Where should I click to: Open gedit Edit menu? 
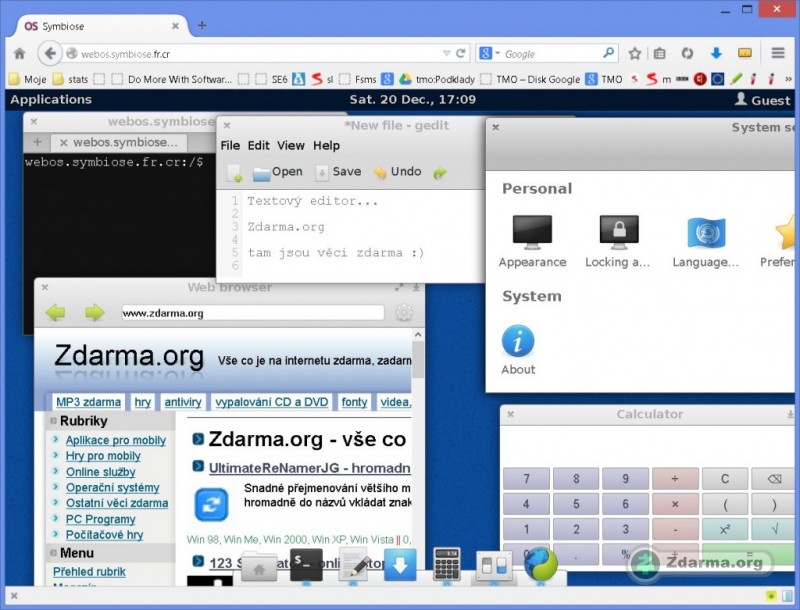[x=259, y=145]
